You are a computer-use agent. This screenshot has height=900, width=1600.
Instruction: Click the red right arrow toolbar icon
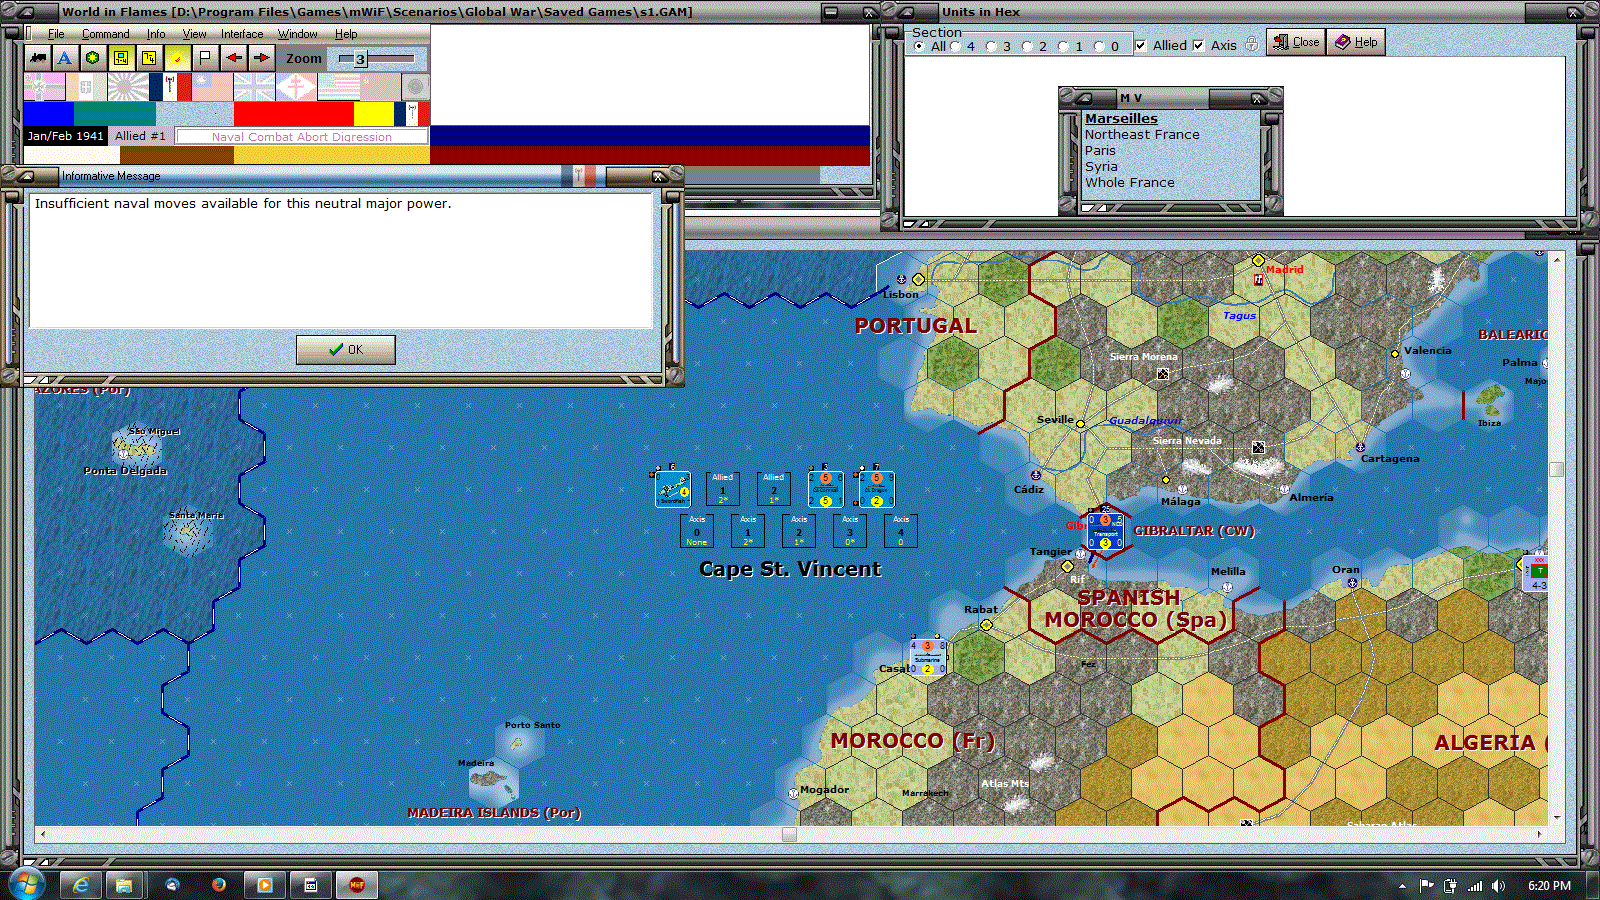(x=261, y=58)
